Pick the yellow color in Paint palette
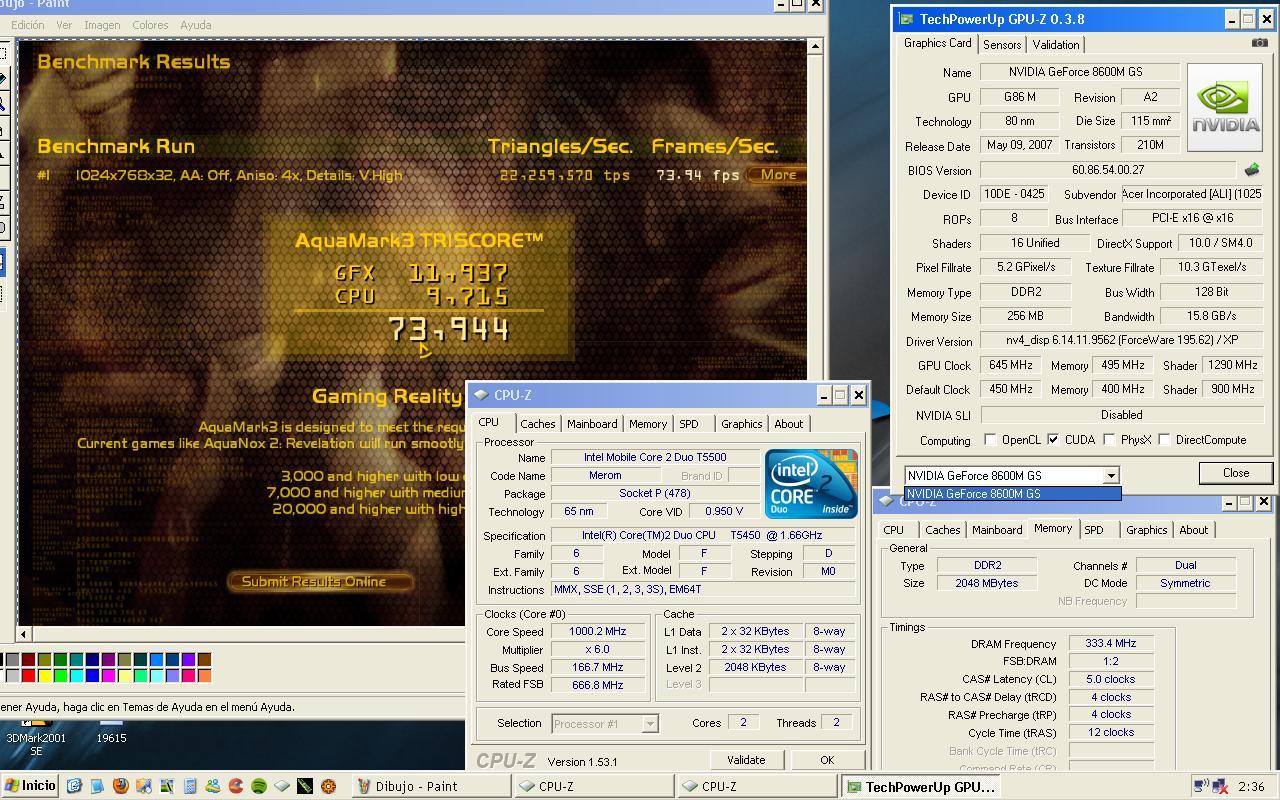Image resolution: width=1280 pixels, height=800 pixels. coord(45,676)
